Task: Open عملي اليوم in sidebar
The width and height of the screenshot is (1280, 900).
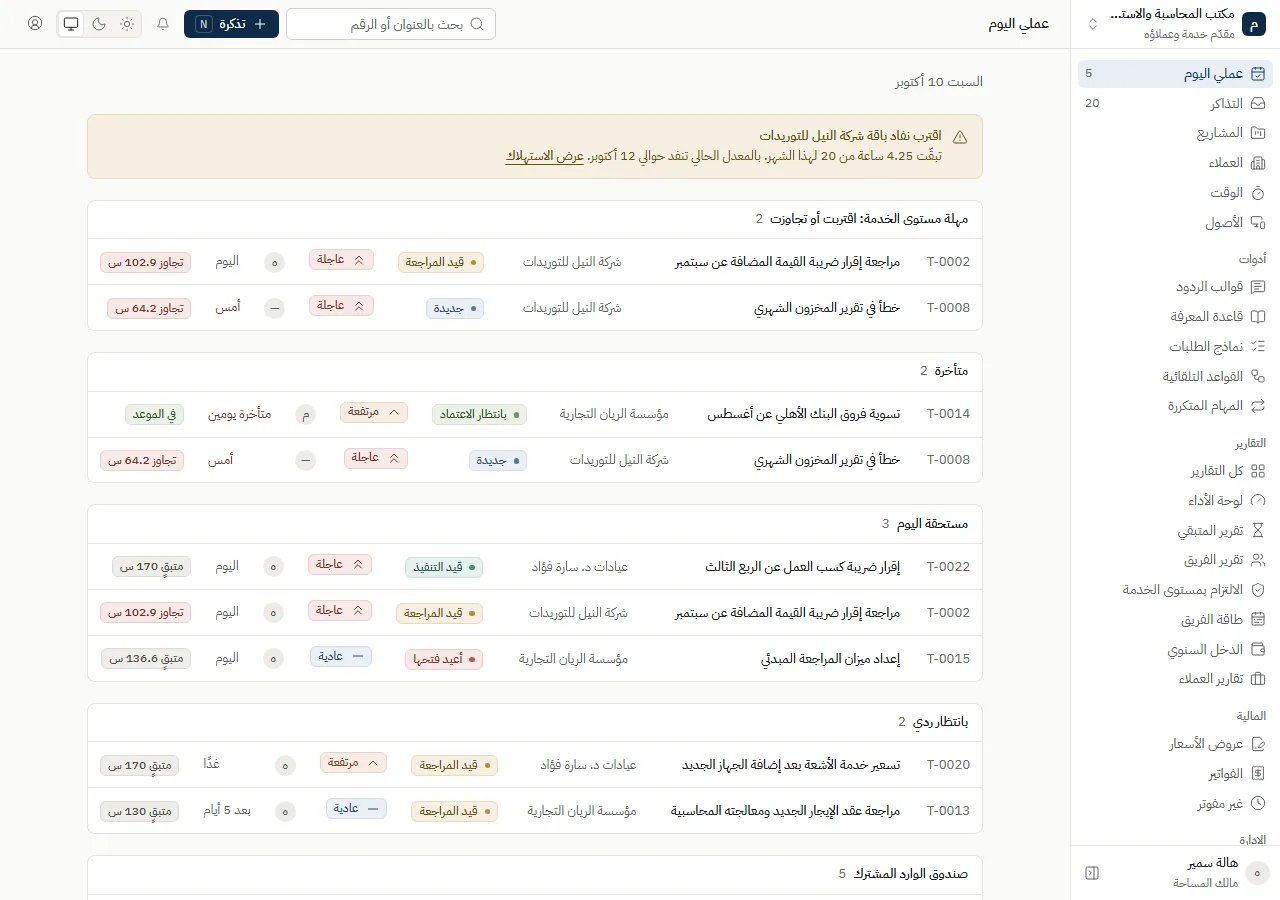Action: (1175, 73)
